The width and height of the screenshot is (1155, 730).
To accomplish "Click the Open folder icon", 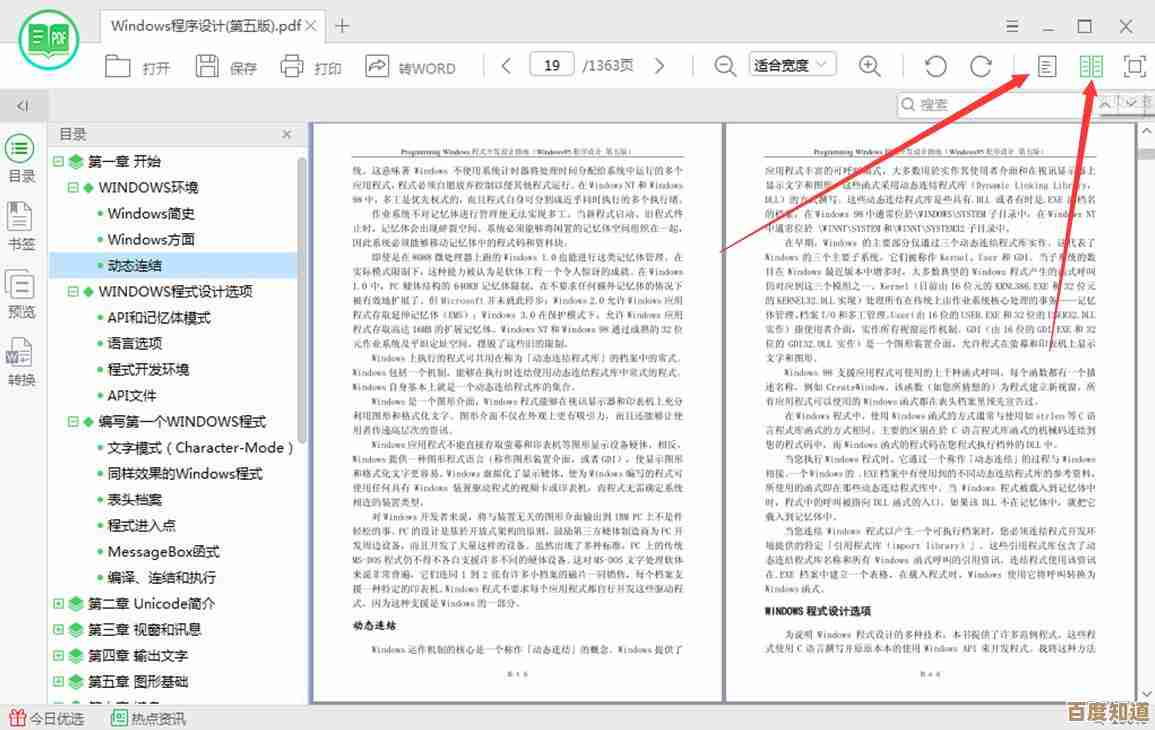I will (118, 67).
